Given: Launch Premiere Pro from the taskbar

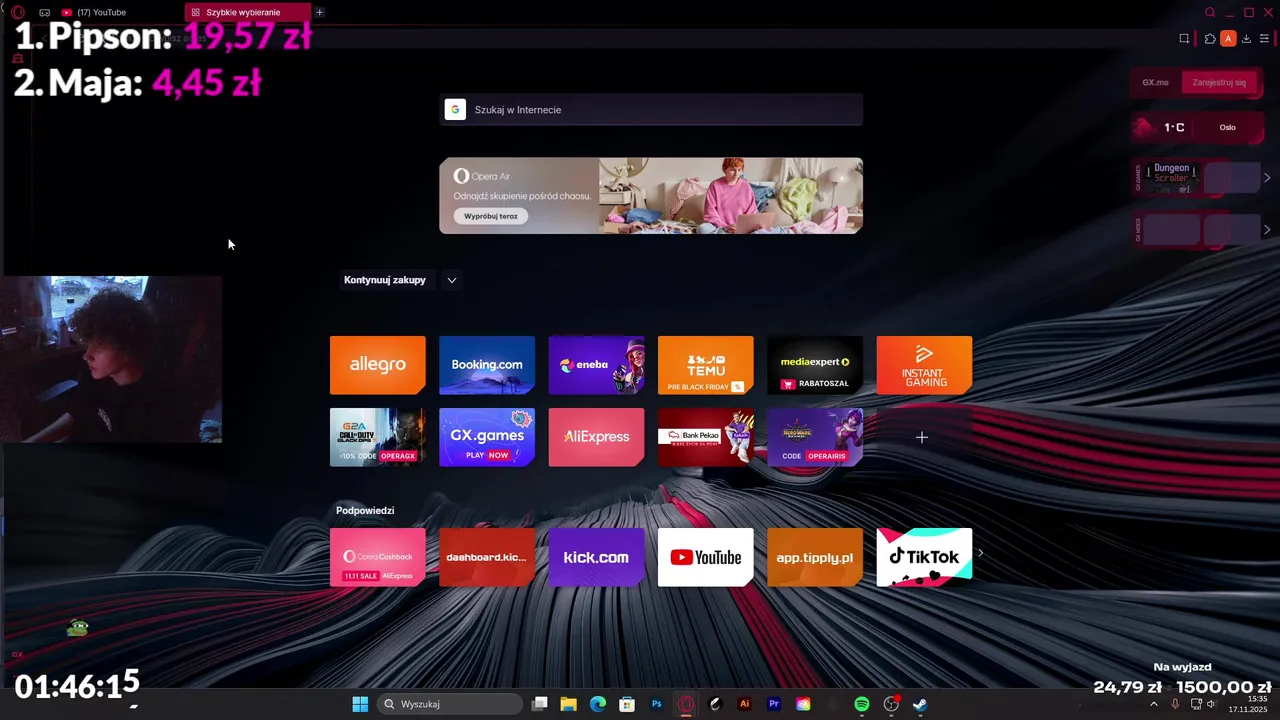Looking at the screenshot, I should click(x=774, y=704).
